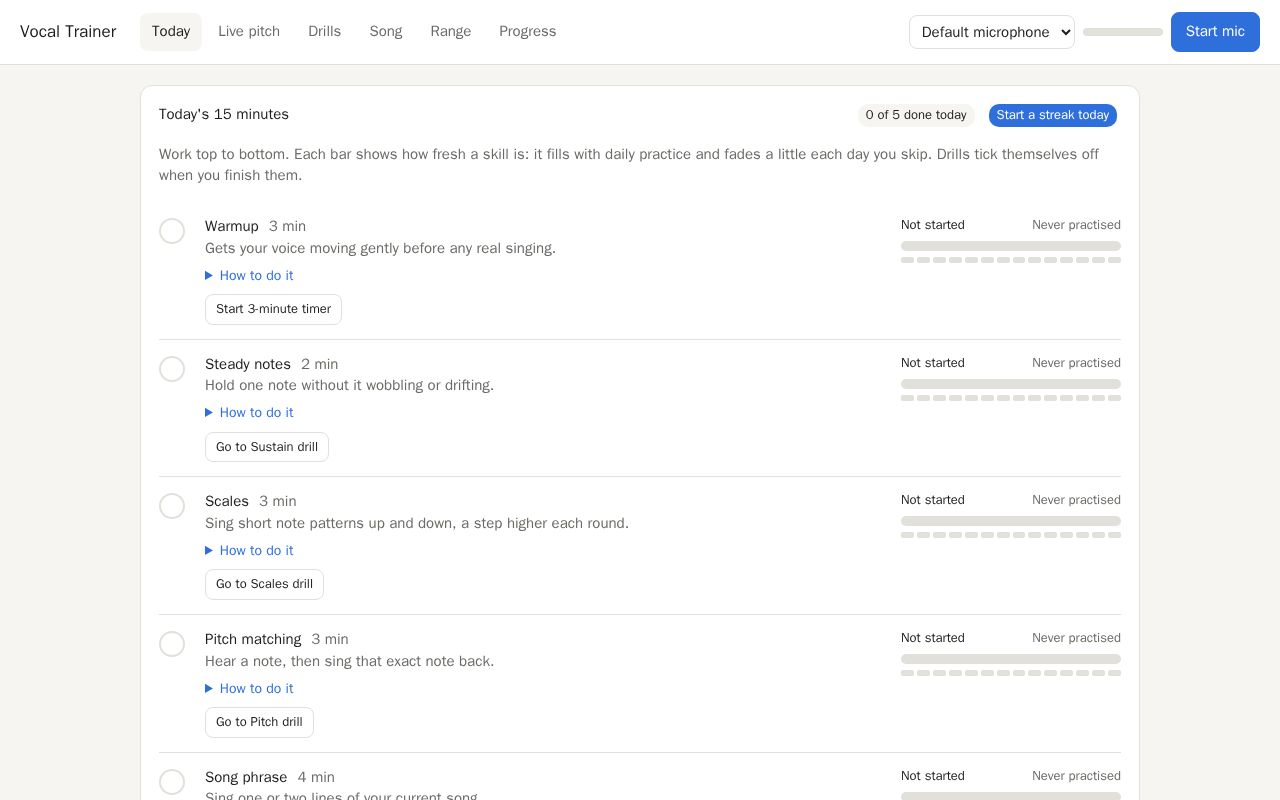
Task: Select the Progress tab
Action: coord(528,32)
